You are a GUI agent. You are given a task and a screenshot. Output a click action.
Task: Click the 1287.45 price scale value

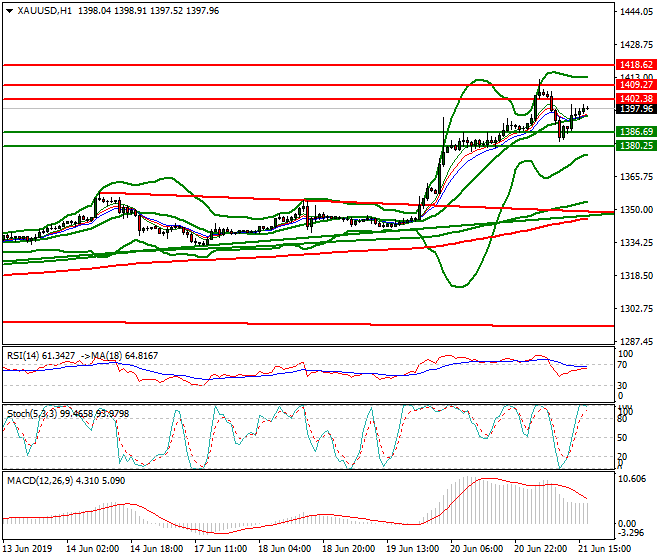click(x=637, y=342)
